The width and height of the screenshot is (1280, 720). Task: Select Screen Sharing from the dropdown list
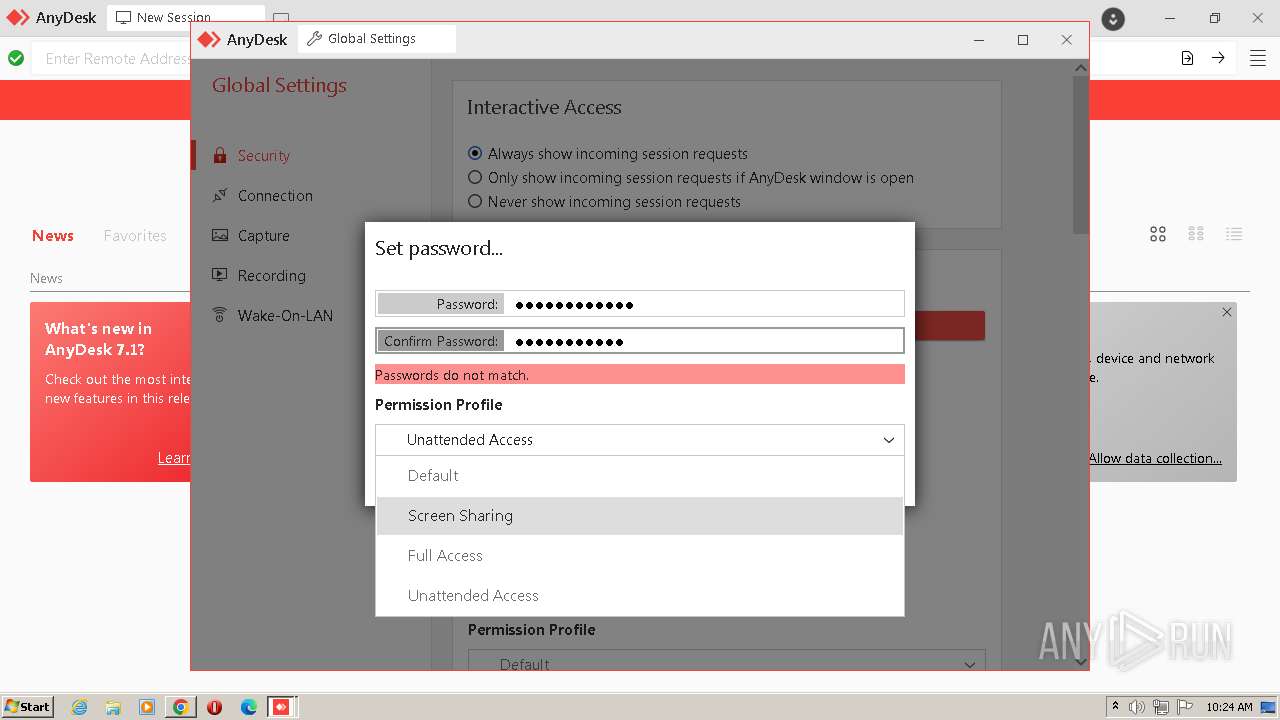pos(640,516)
